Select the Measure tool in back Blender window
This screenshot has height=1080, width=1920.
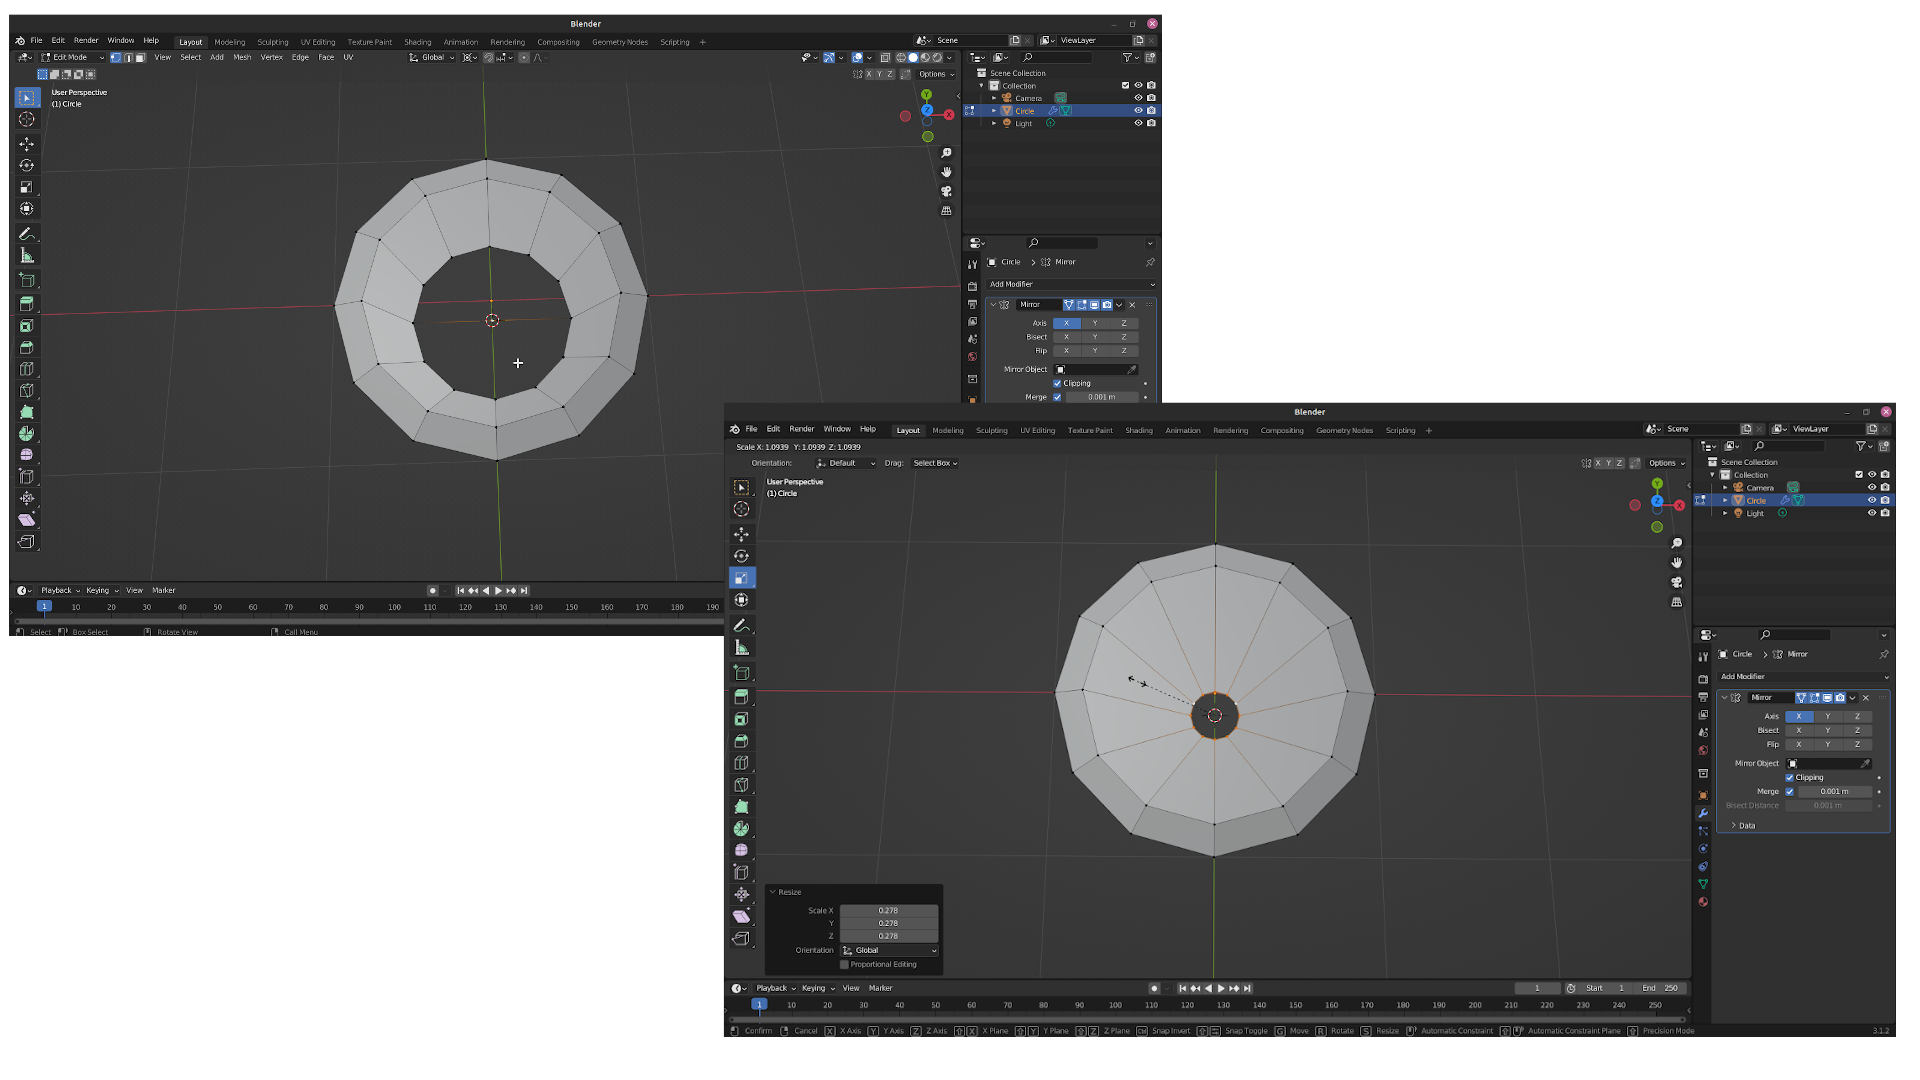coord(27,256)
